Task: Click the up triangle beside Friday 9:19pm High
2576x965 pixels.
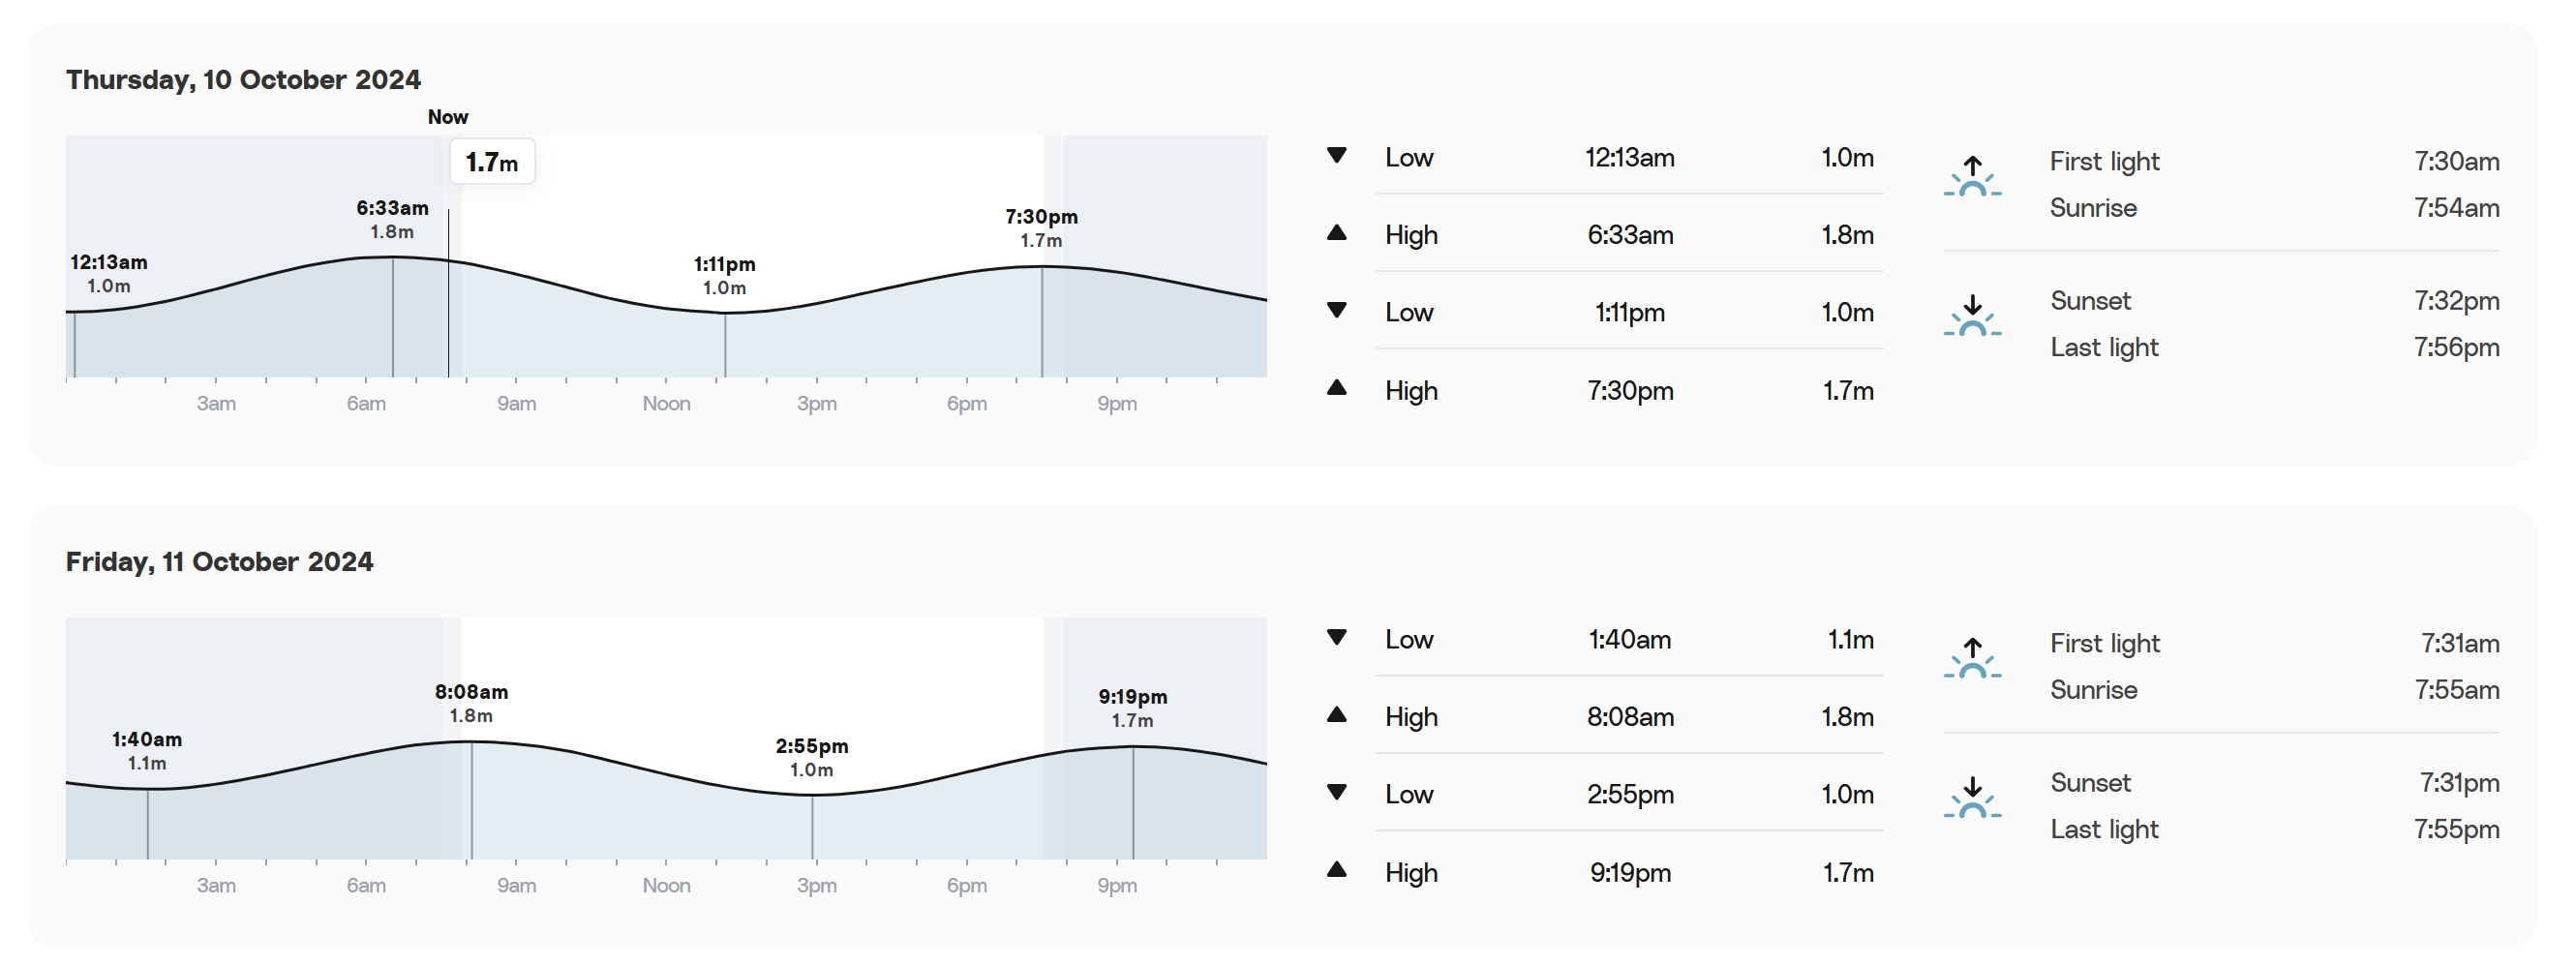Action: (1336, 870)
